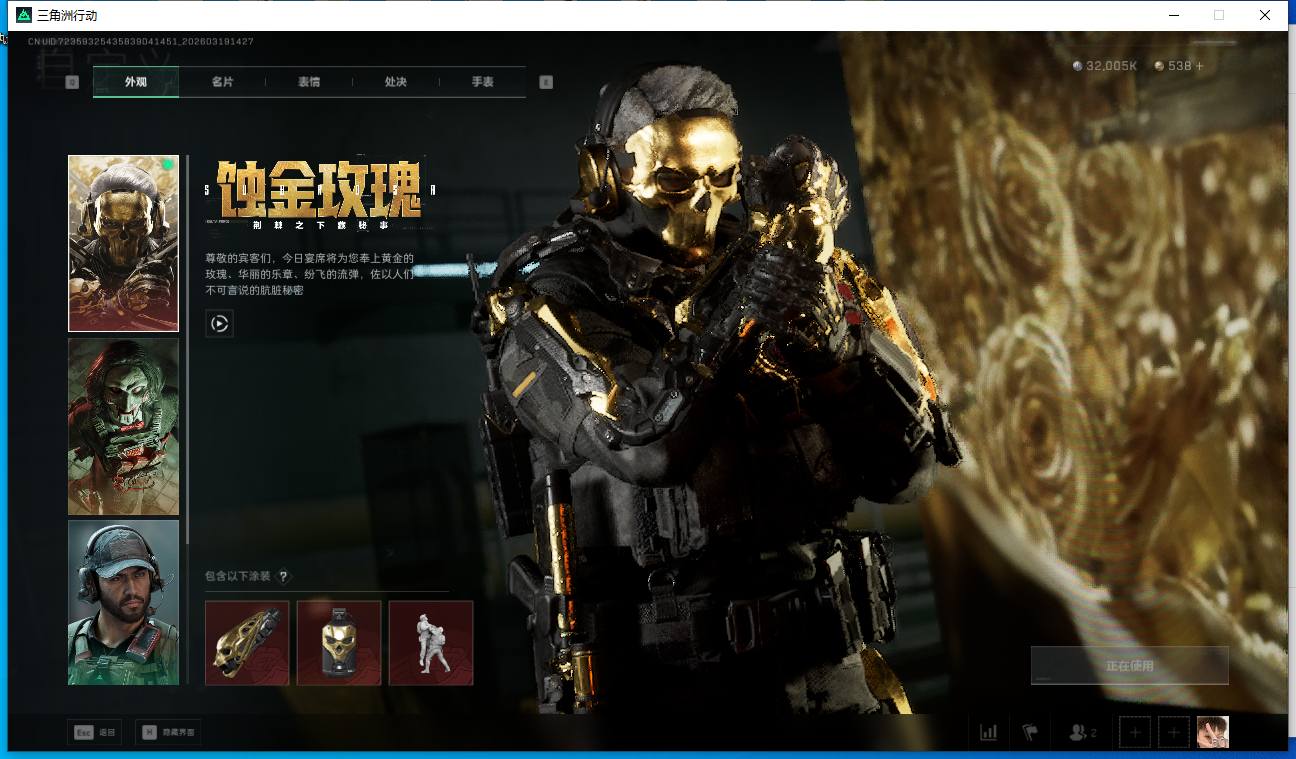Switch to the 表情 tab

point(309,82)
